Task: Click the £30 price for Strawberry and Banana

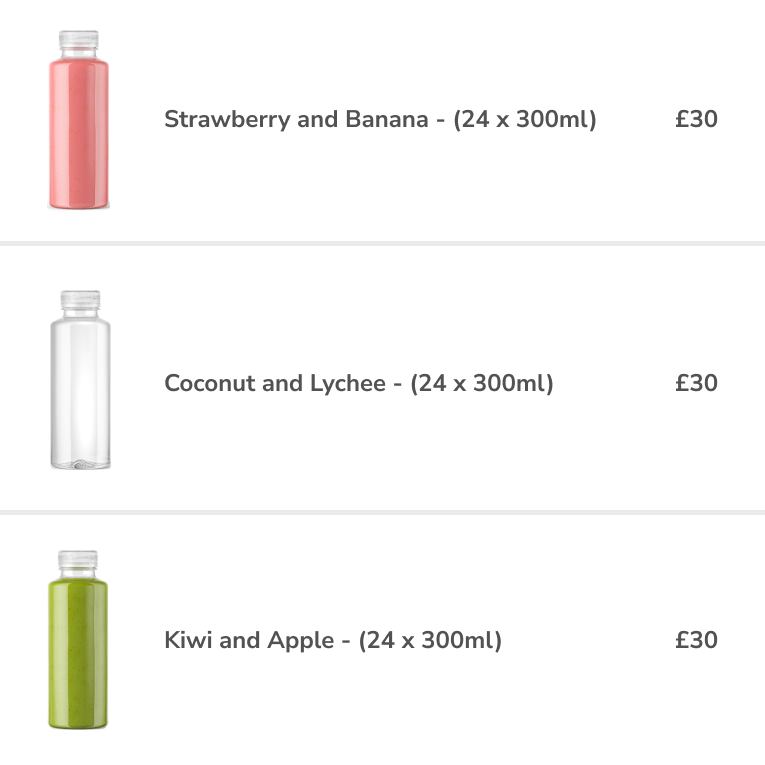Action: coord(696,119)
